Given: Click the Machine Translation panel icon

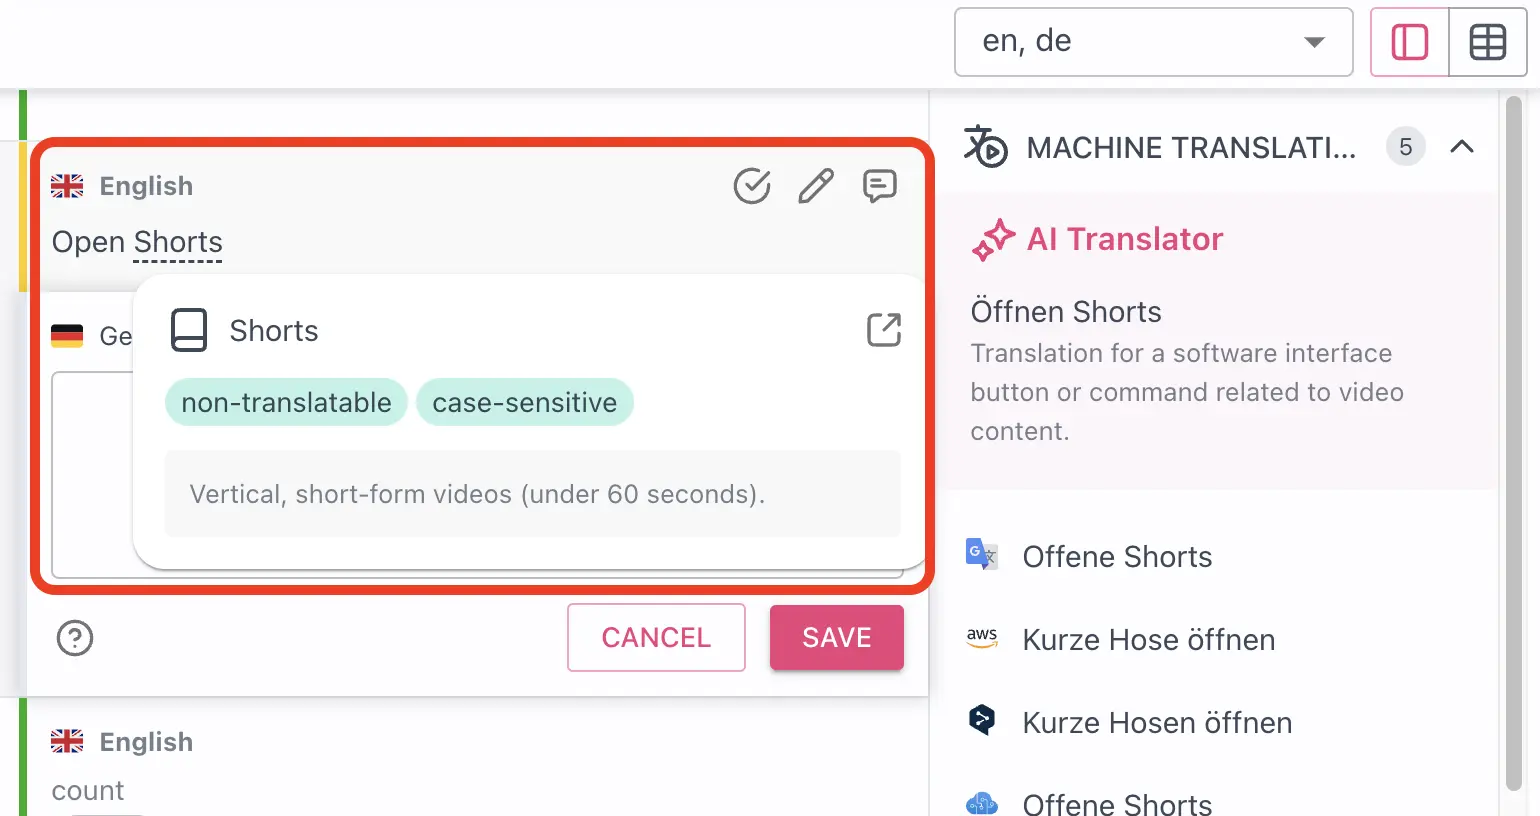Looking at the screenshot, I should pyautogui.click(x=986, y=147).
